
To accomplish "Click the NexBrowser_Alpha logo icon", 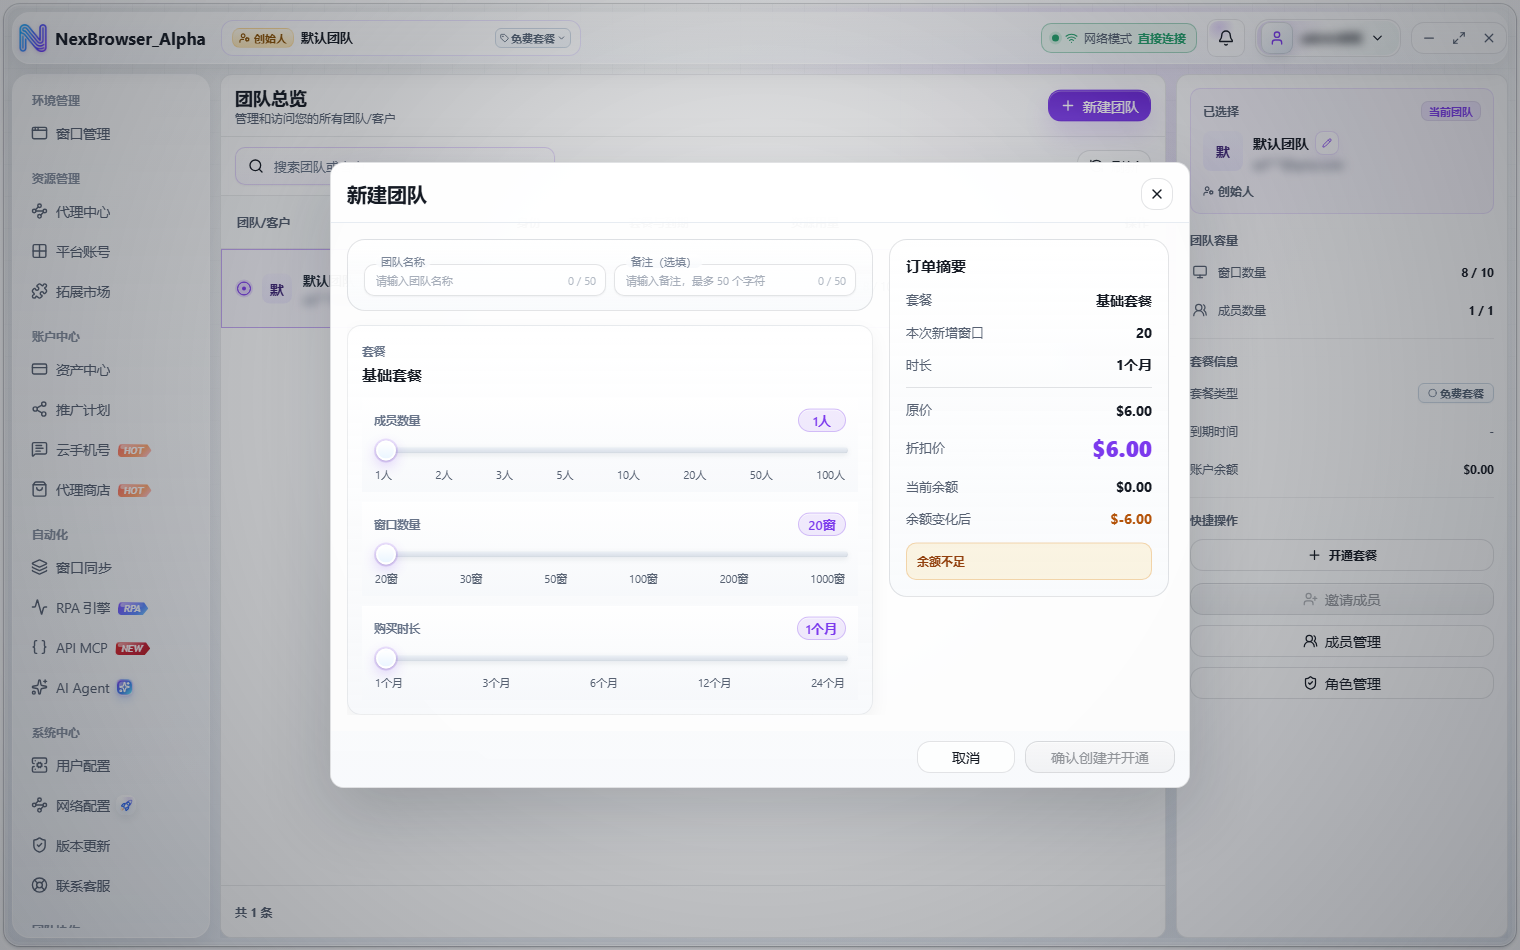I will coord(33,38).
